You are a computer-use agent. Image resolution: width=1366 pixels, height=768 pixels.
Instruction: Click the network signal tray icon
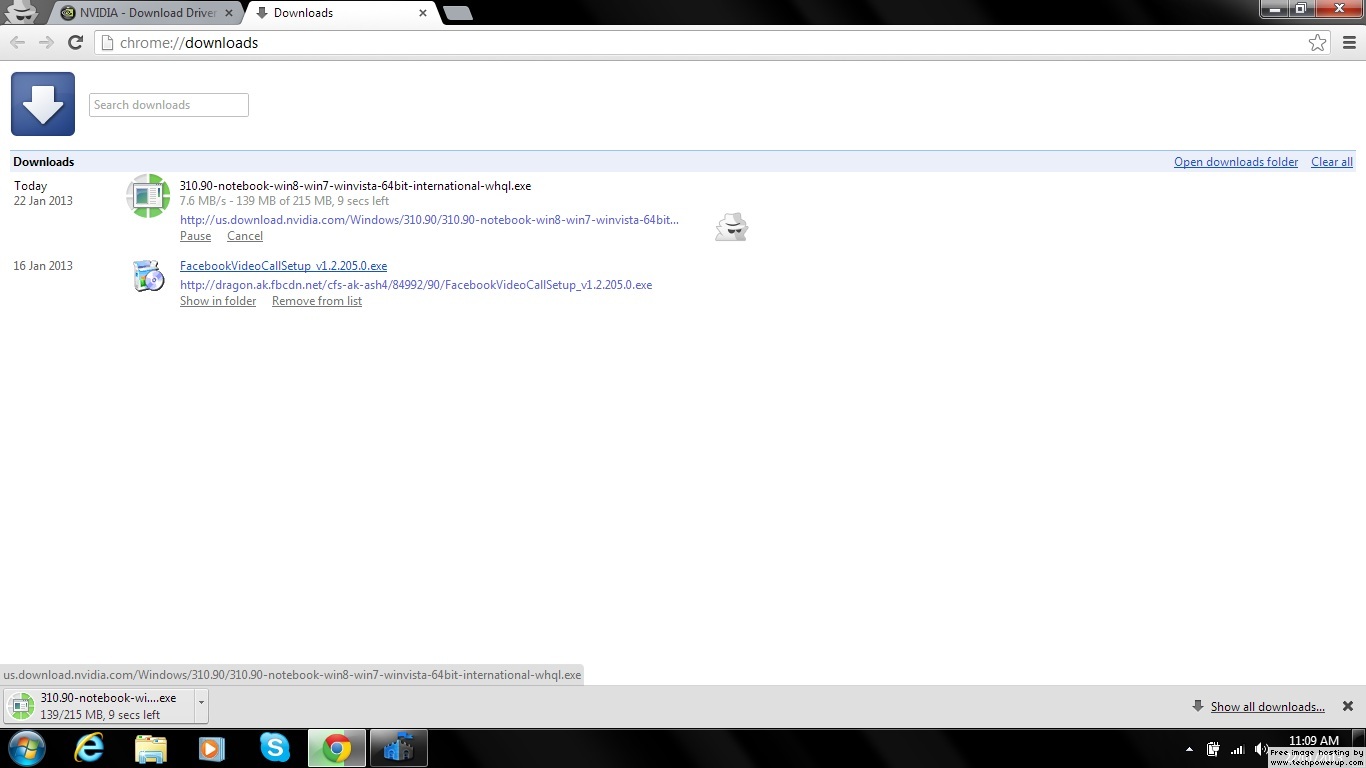click(x=1237, y=749)
